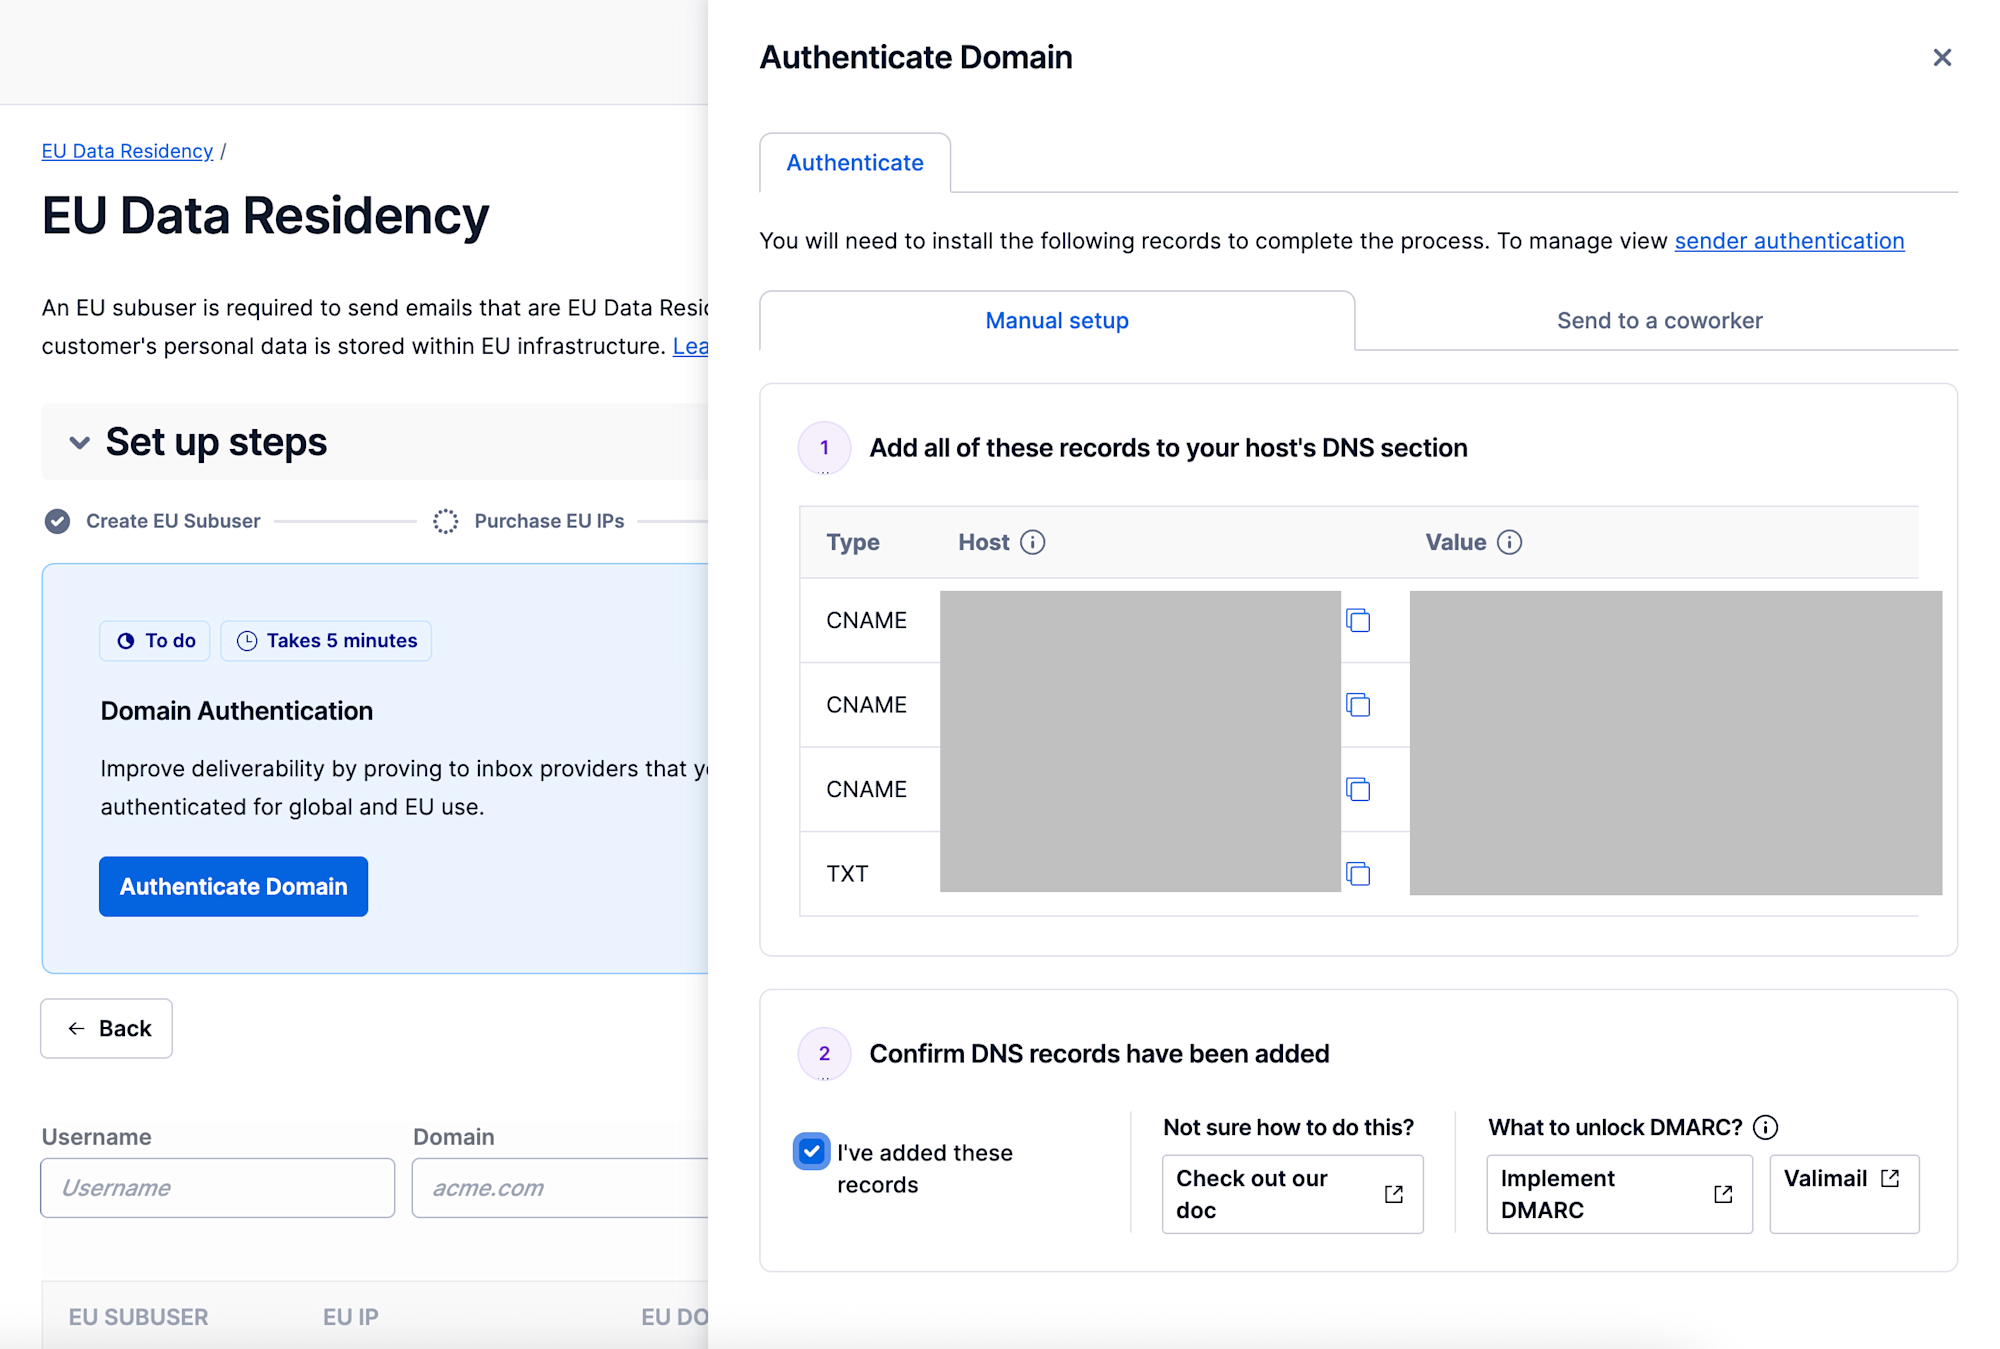2000x1349 pixels.
Task: Open the sender authentication link
Action: click(1788, 241)
